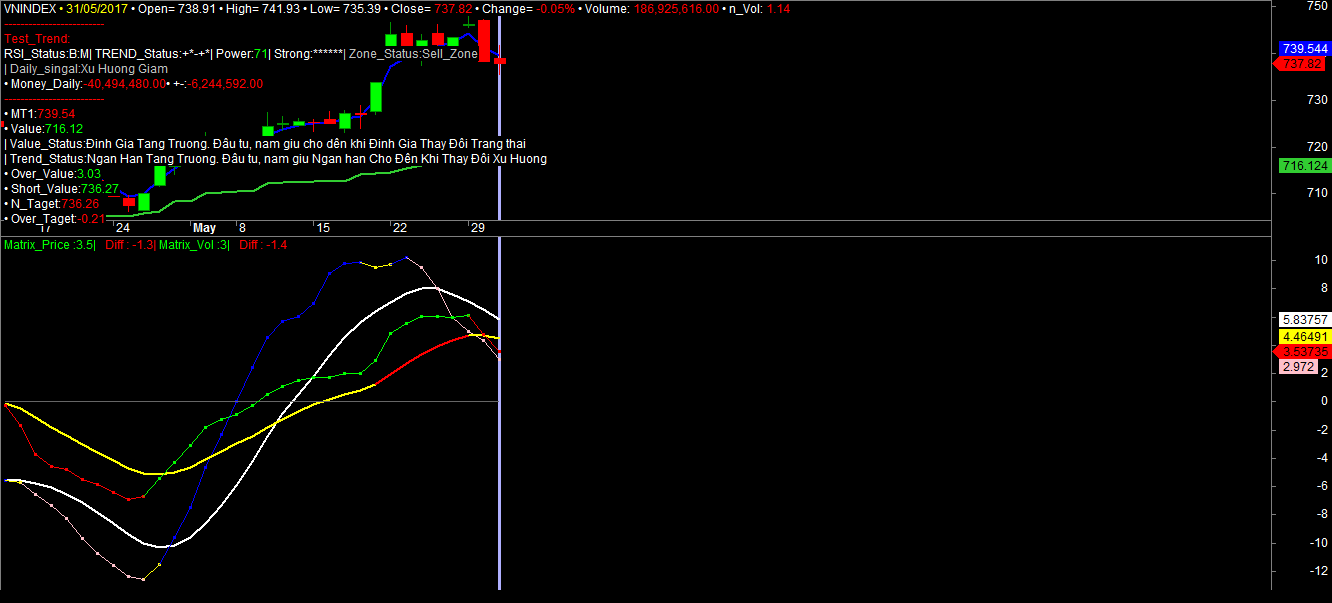
Task: Select the blue 739.544 price tag
Action: 1304,48
